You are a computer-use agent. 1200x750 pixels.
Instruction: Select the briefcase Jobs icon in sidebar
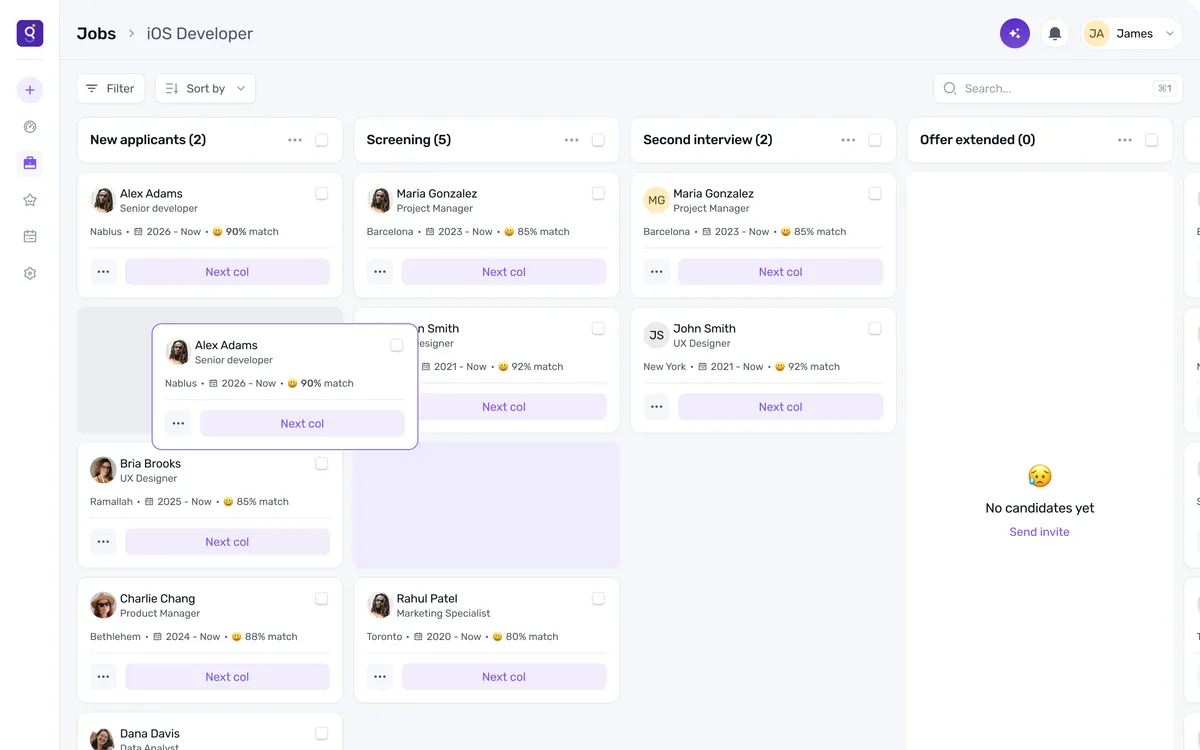pos(30,163)
